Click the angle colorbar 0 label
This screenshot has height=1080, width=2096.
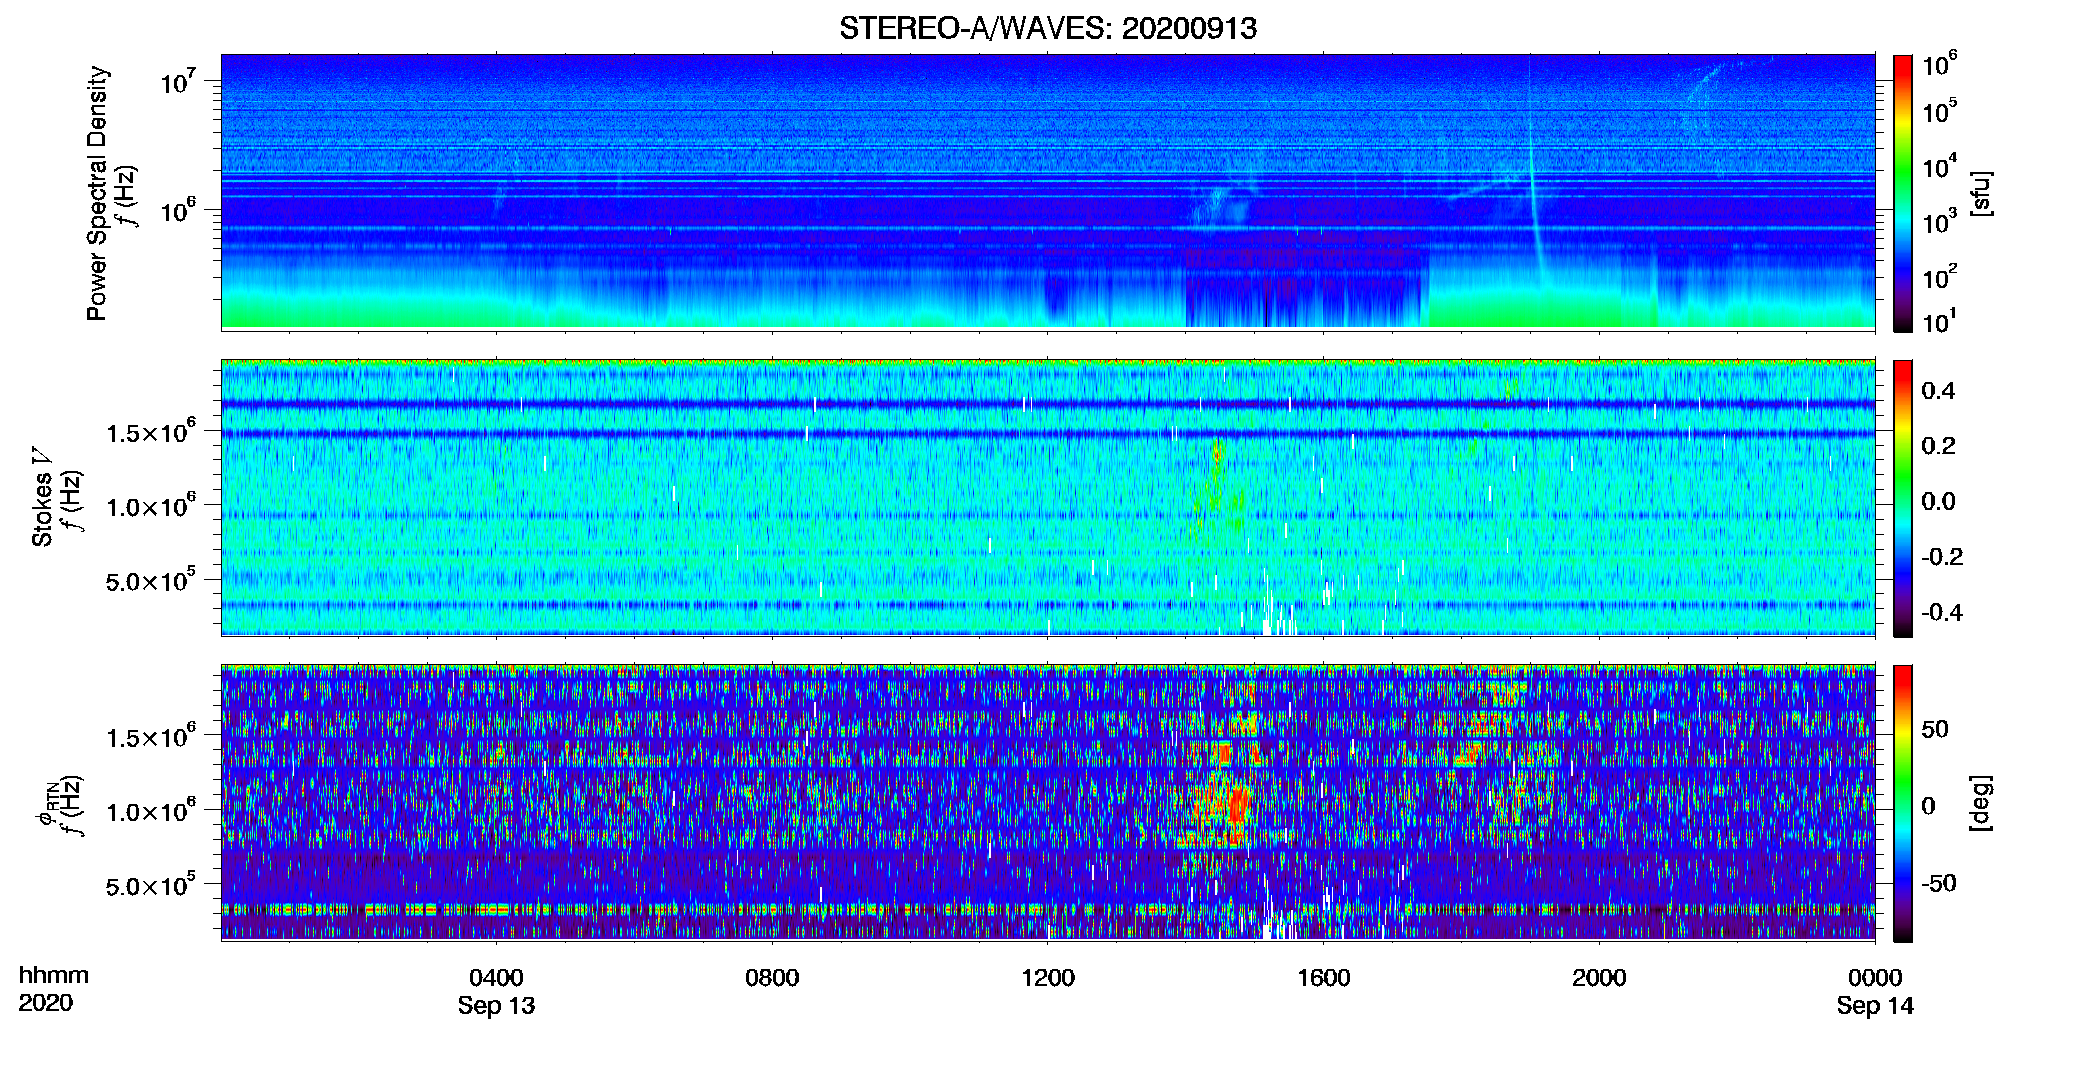(1929, 805)
